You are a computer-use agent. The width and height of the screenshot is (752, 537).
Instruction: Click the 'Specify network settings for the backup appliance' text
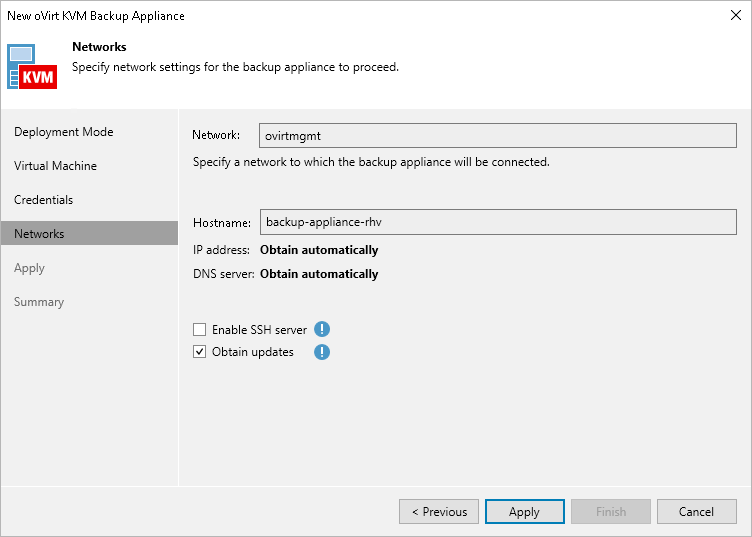235,67
